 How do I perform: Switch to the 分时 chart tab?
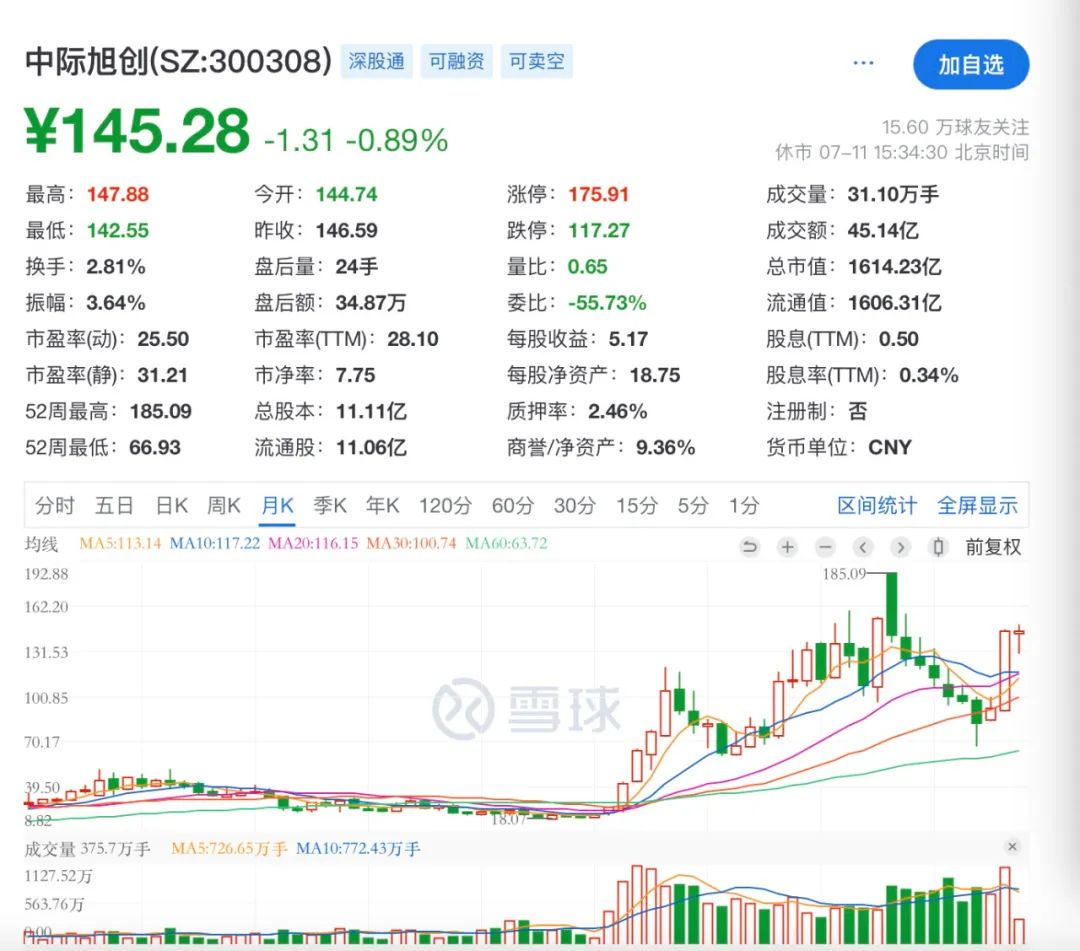click(54, 505)
